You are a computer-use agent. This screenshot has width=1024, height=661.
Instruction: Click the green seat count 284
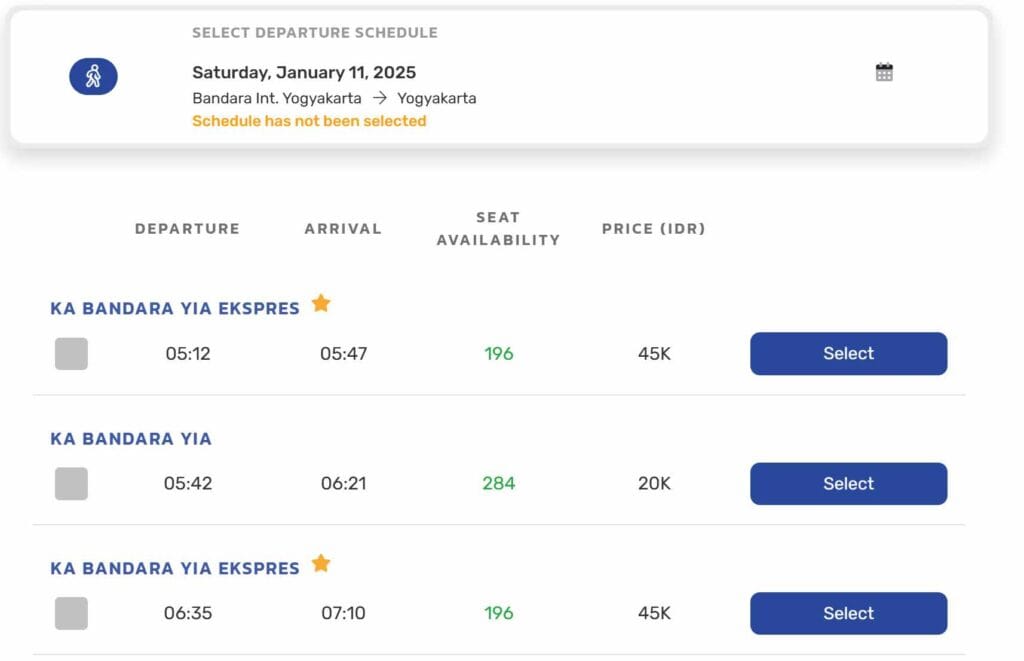coord(497,483)
